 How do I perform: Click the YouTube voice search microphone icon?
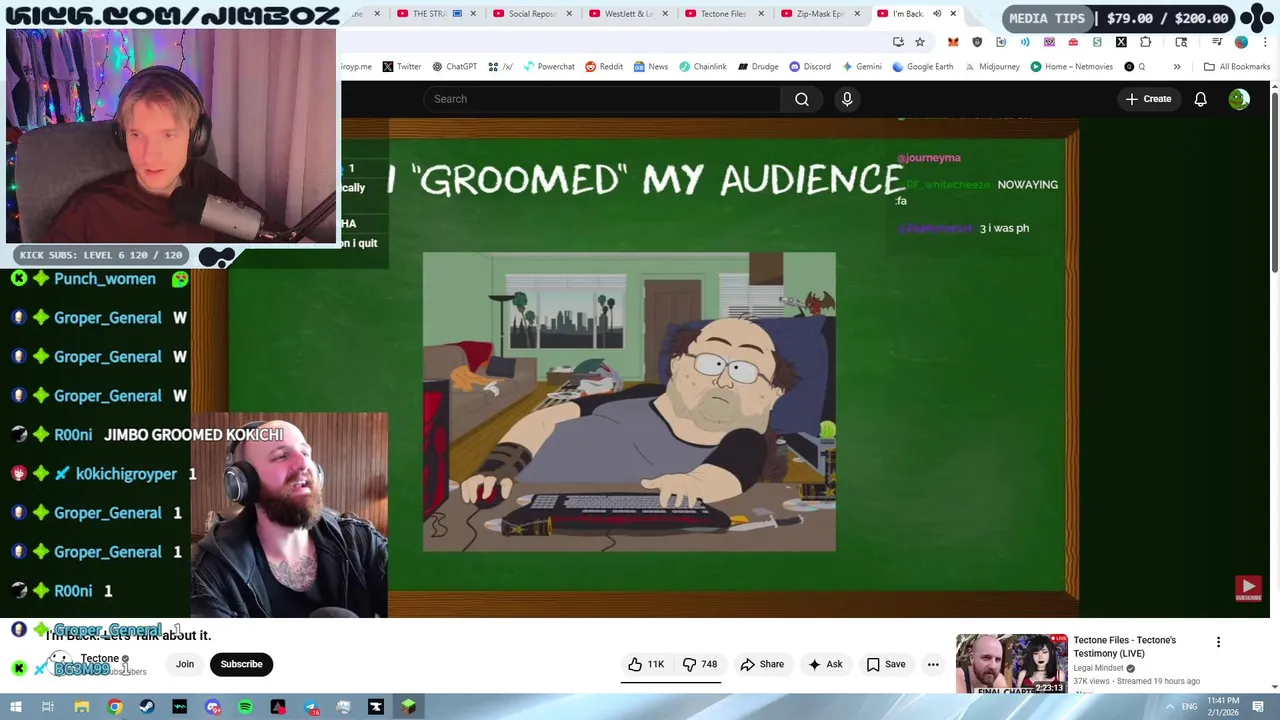[x=847, y=99]
